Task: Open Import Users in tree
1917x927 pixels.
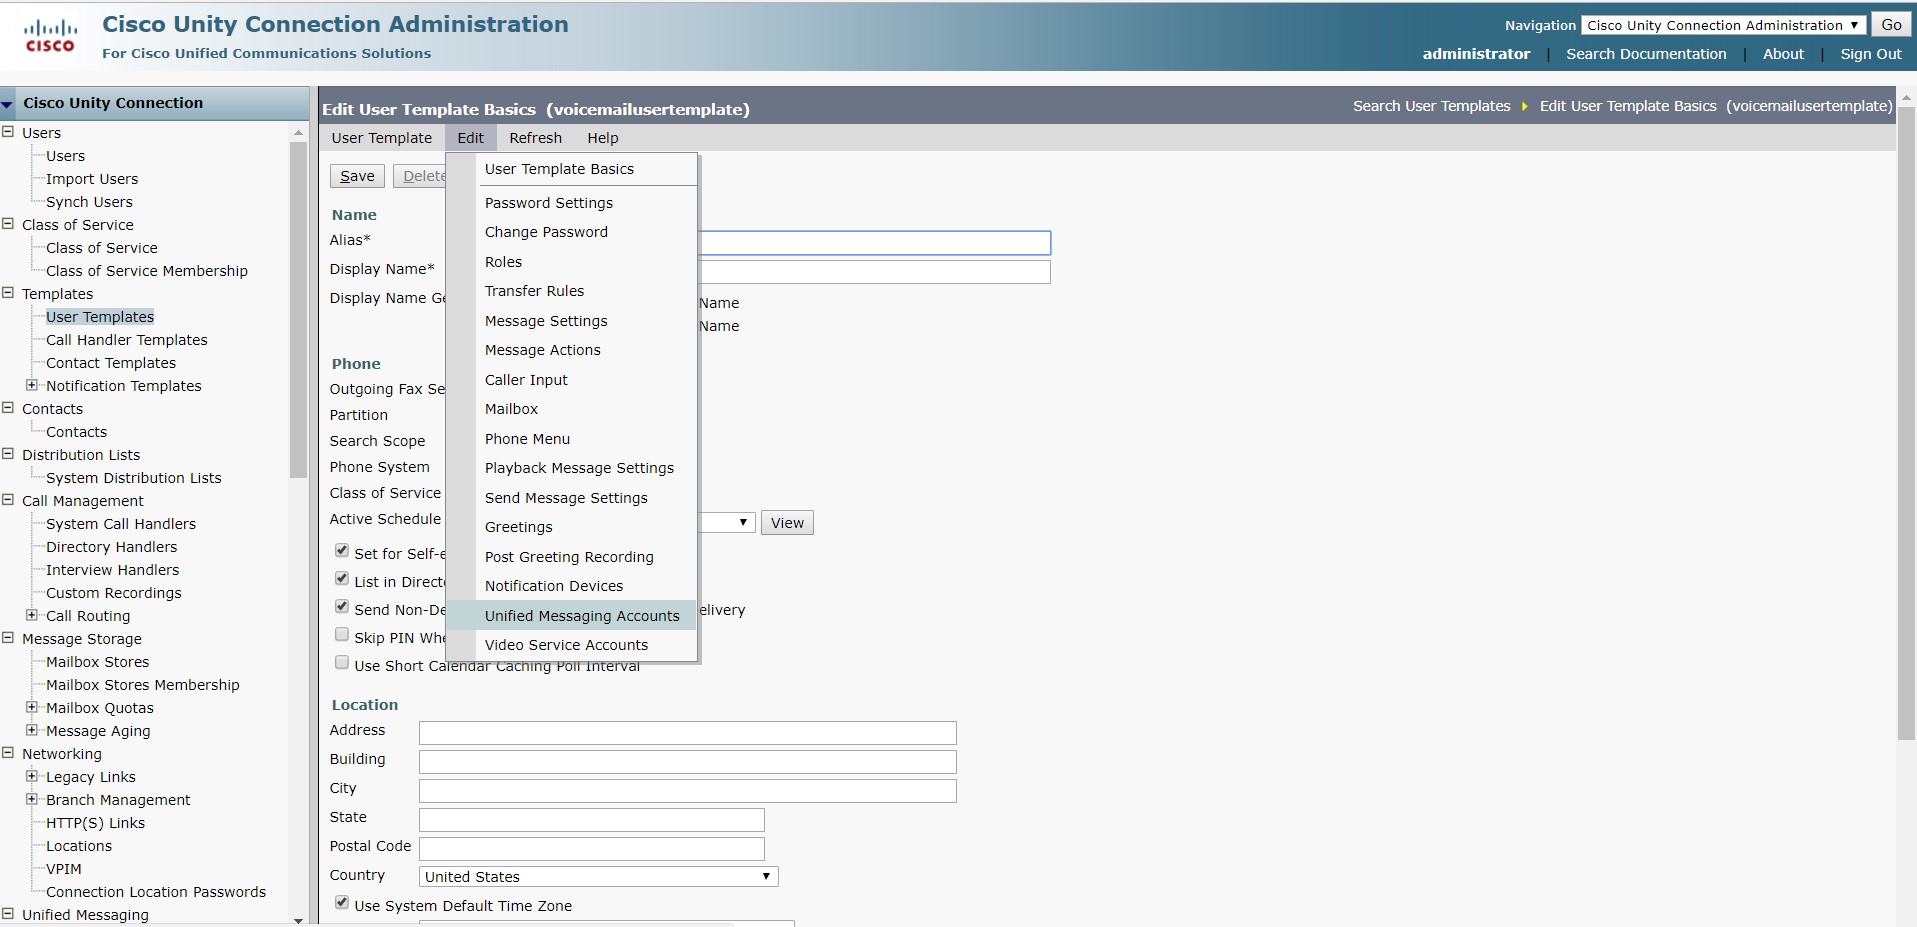Action: [x=92, y=179]
